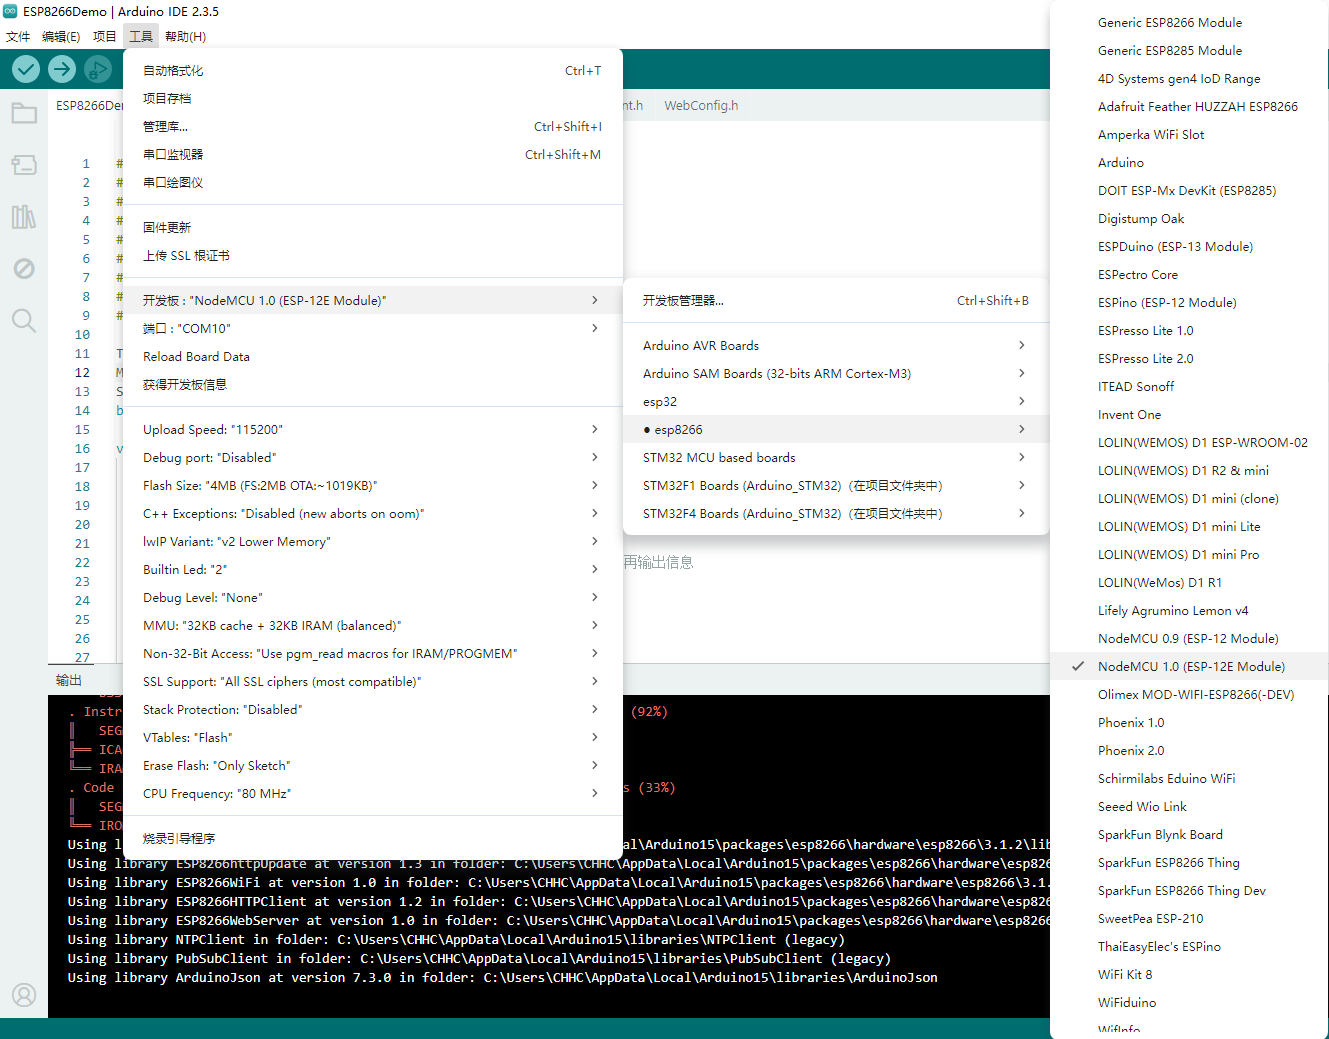Viewport: 1329px width, 1039px height.
Task: Click the Arduino IDE title bar logo
Action: click(x=10, y=11)
